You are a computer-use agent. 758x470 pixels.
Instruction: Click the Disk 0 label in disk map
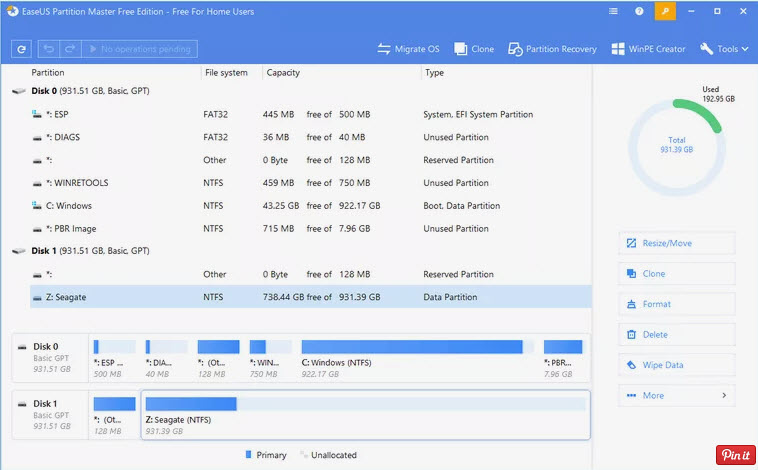click(x=45, y=347)
